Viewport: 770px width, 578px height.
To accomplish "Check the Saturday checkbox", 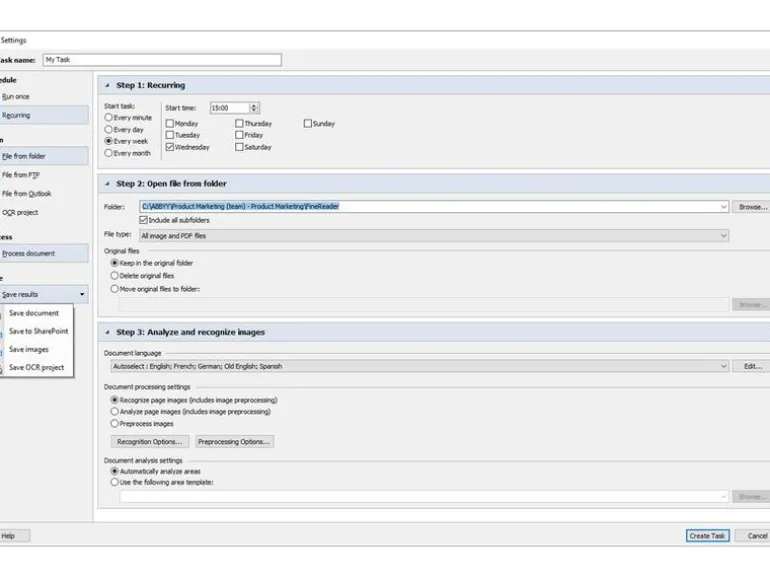I will pyautogui.click(x=239, y=147).
